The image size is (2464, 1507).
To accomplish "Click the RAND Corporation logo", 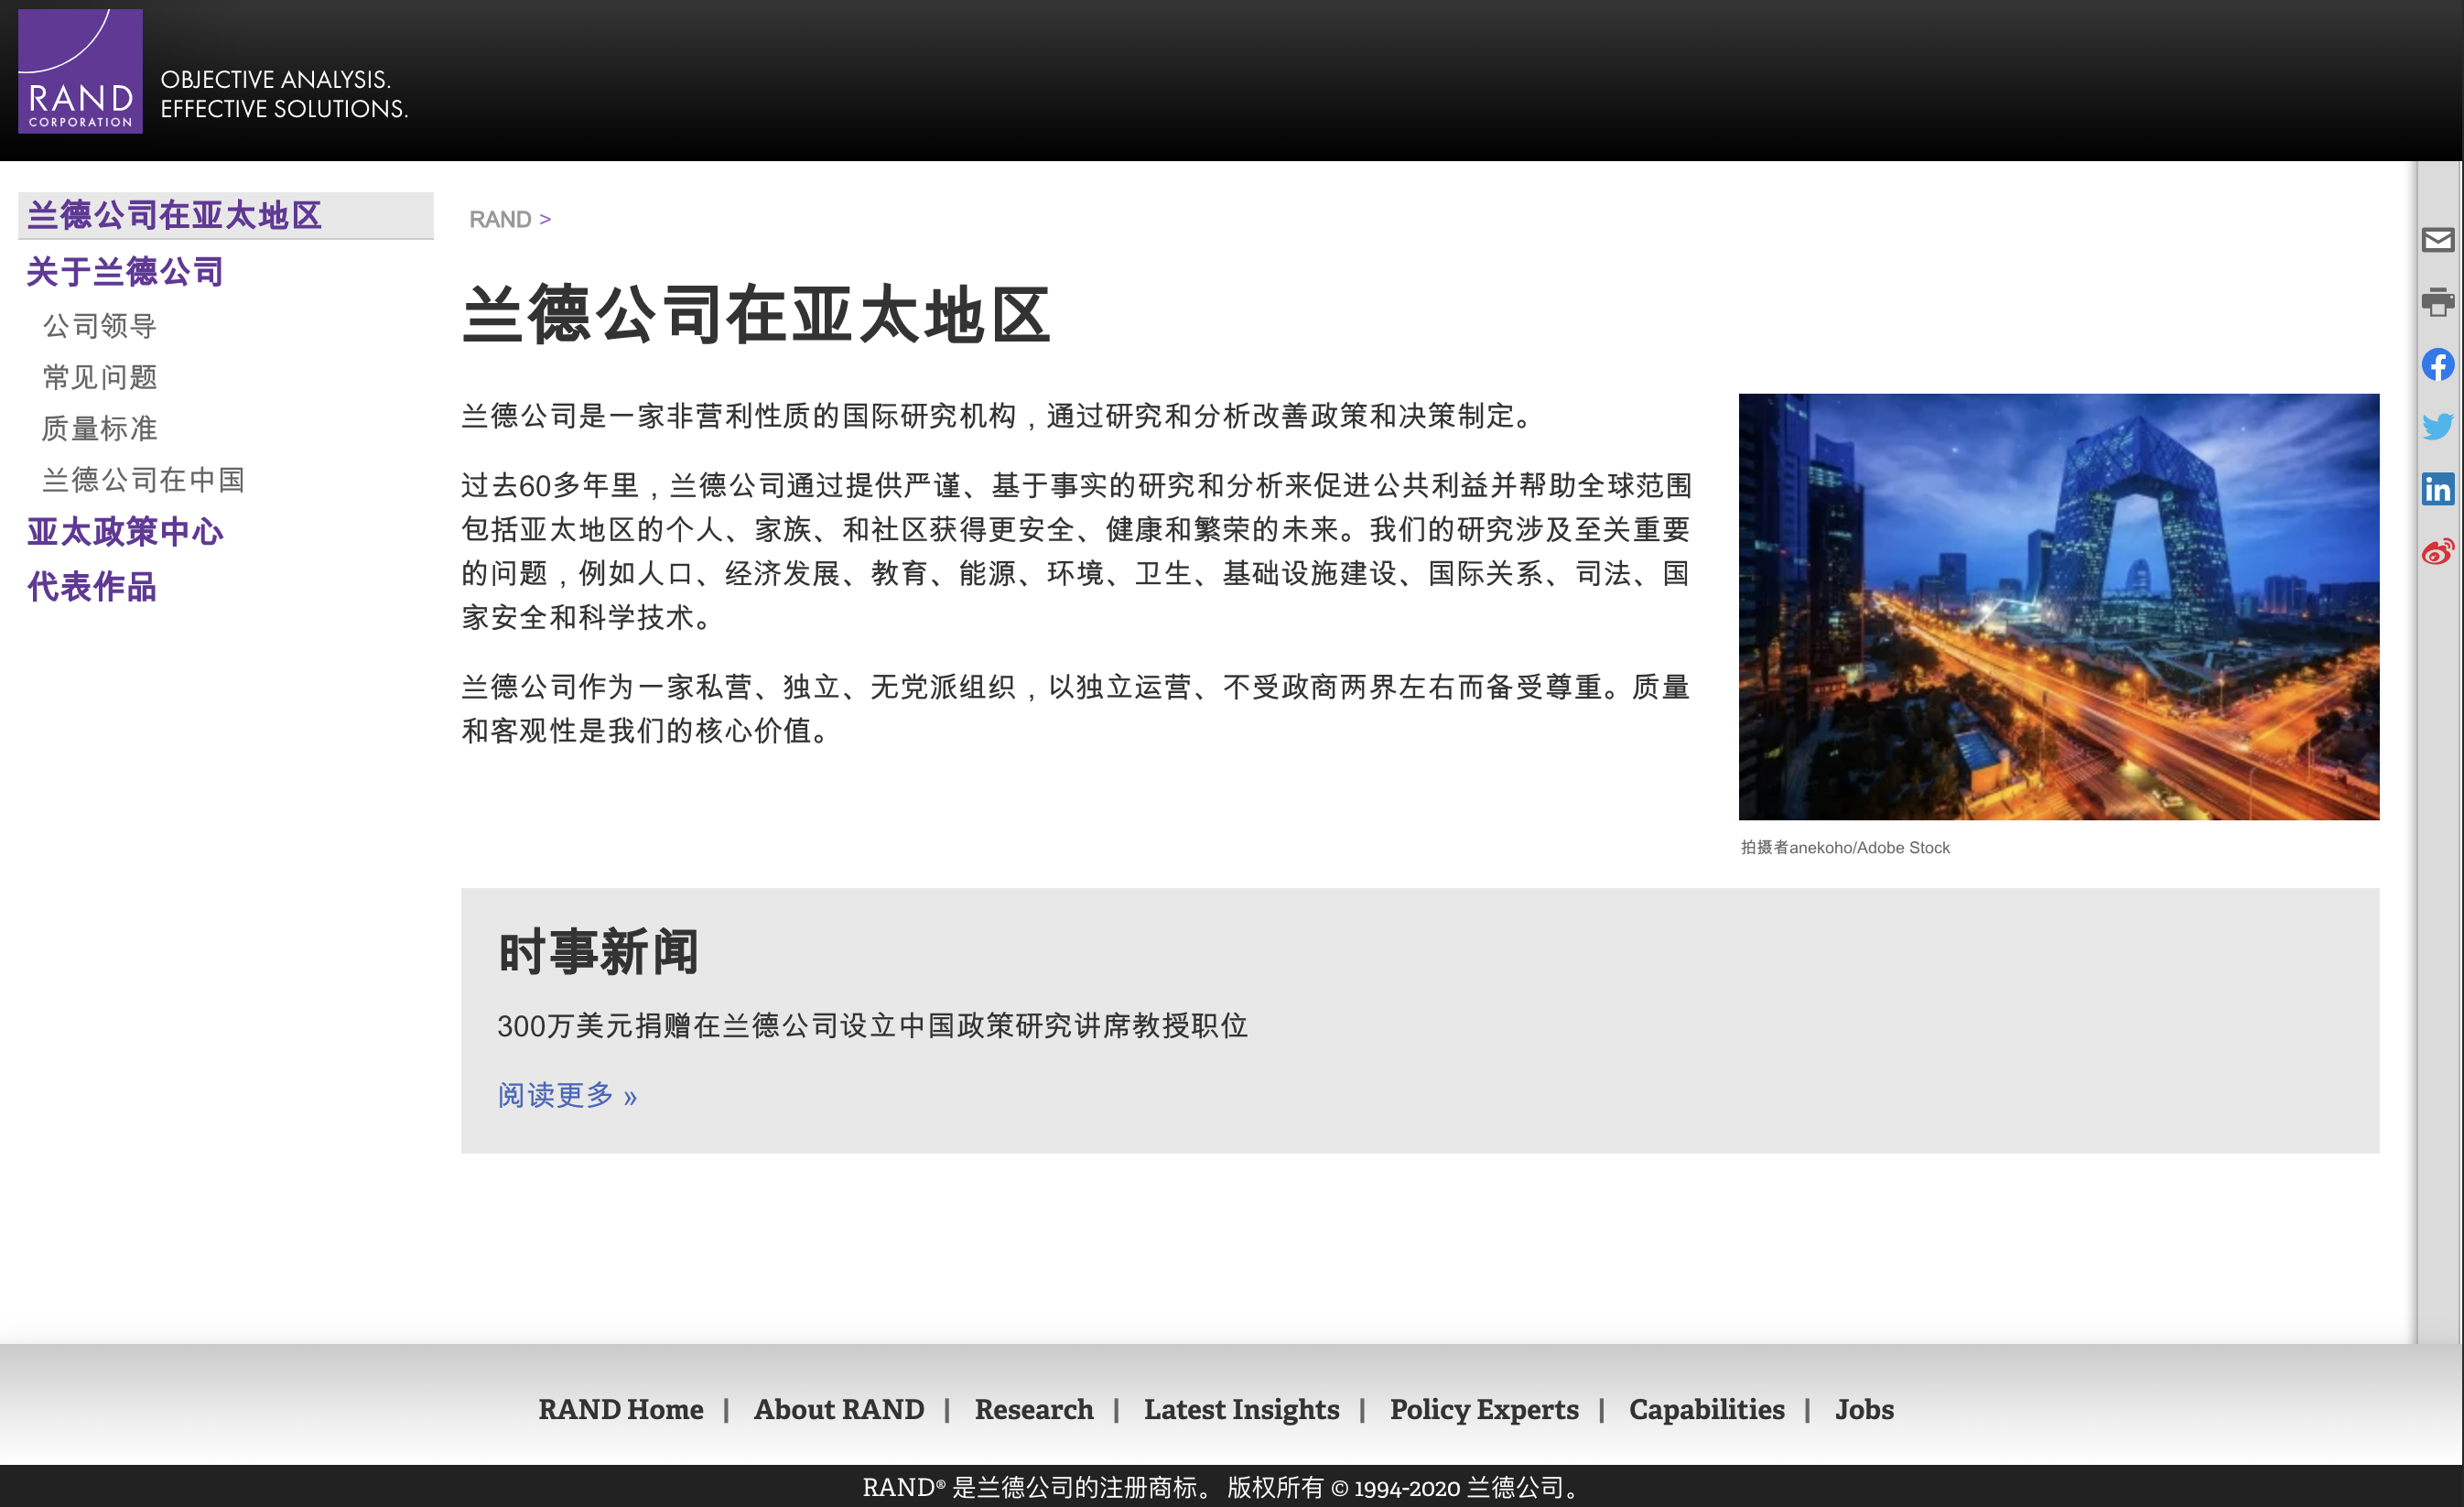I will click(80, 71).
